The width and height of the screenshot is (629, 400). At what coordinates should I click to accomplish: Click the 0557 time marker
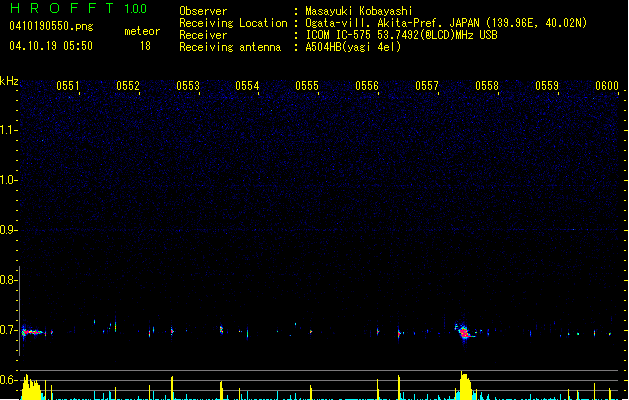427,86
